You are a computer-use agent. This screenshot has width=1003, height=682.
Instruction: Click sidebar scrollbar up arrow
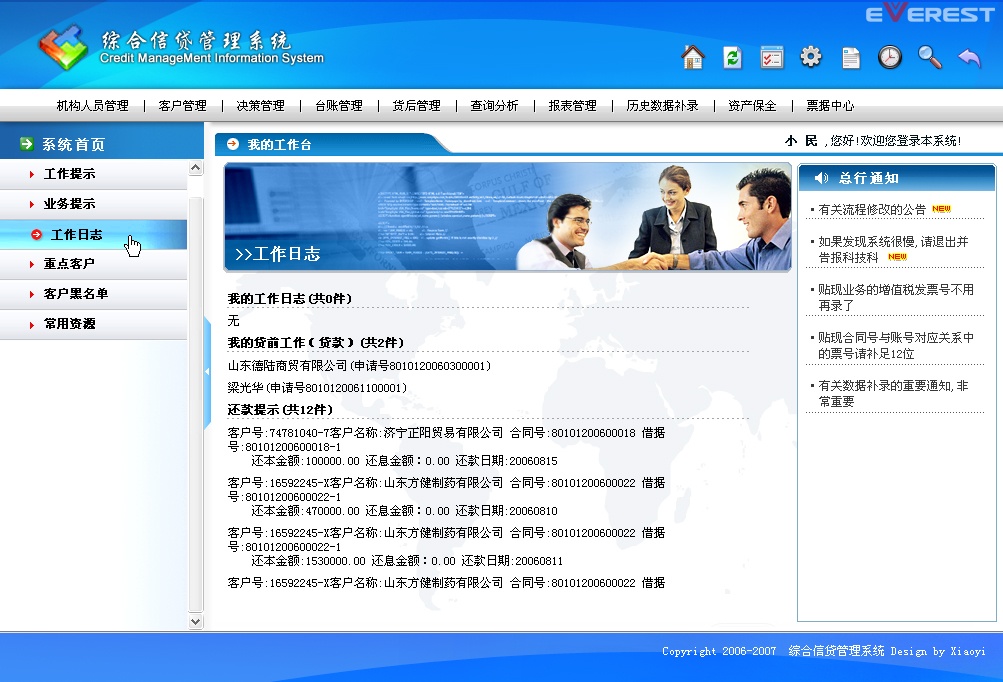pyautogui.click(x=196, y=168)
